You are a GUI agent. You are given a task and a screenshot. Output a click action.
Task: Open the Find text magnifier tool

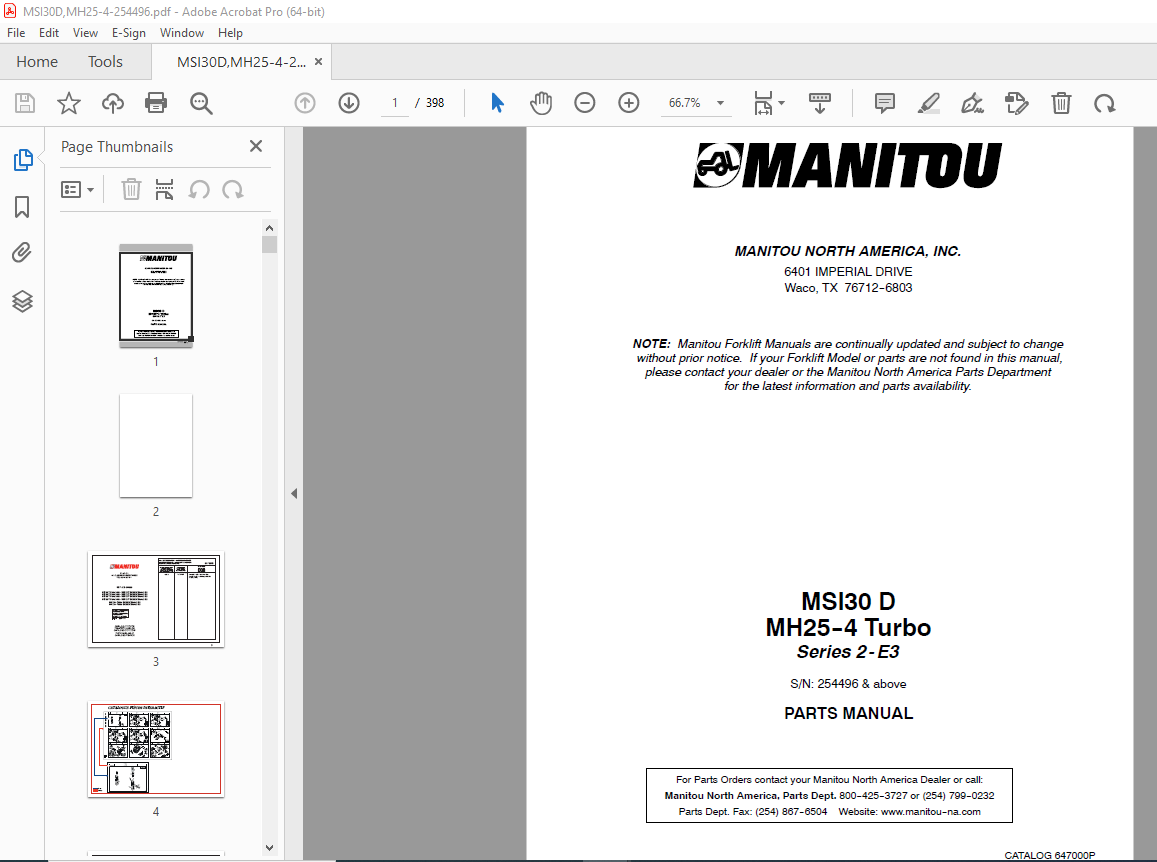[201, 103]
